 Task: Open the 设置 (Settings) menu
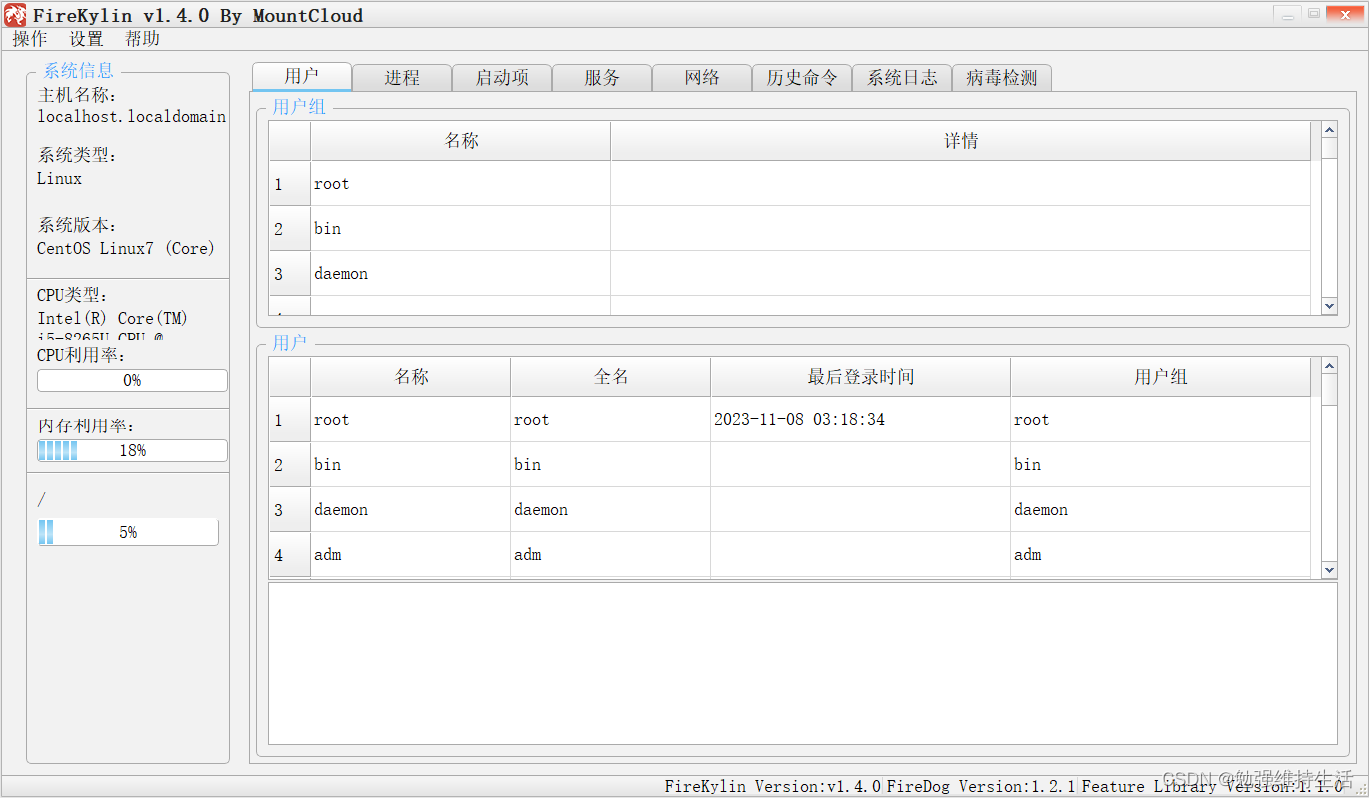[x=86, y=38]
